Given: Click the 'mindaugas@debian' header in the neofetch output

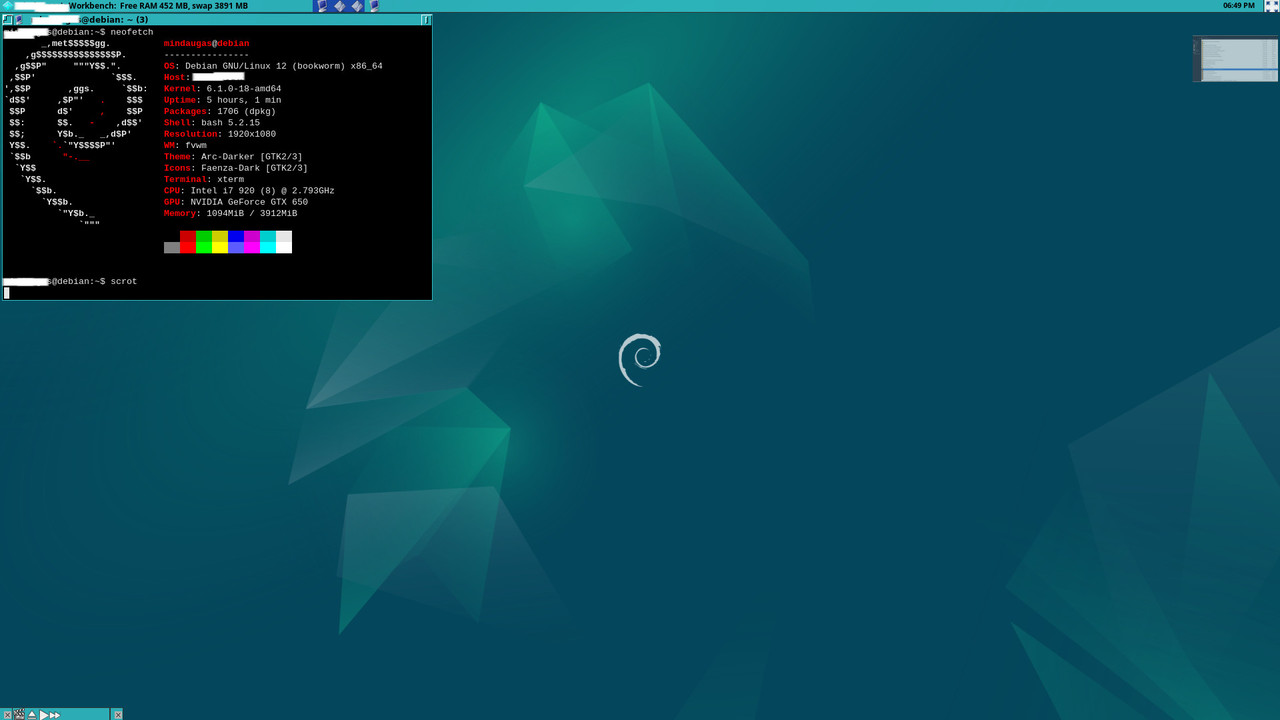Looking at the screenshot, I should tap(206, 44).
